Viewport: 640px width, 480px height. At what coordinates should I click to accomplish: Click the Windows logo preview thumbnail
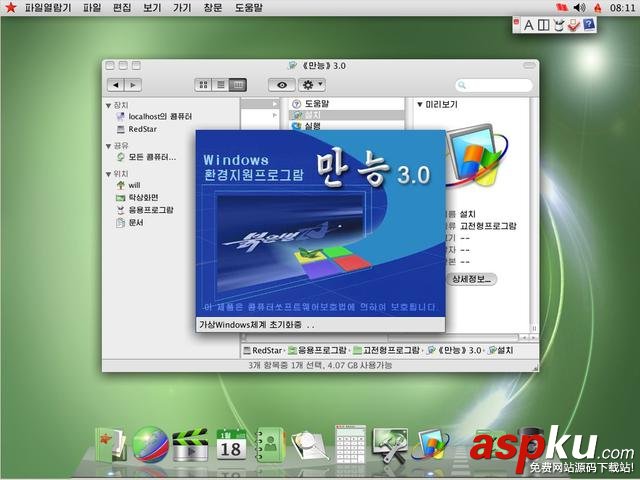(478, 156)
